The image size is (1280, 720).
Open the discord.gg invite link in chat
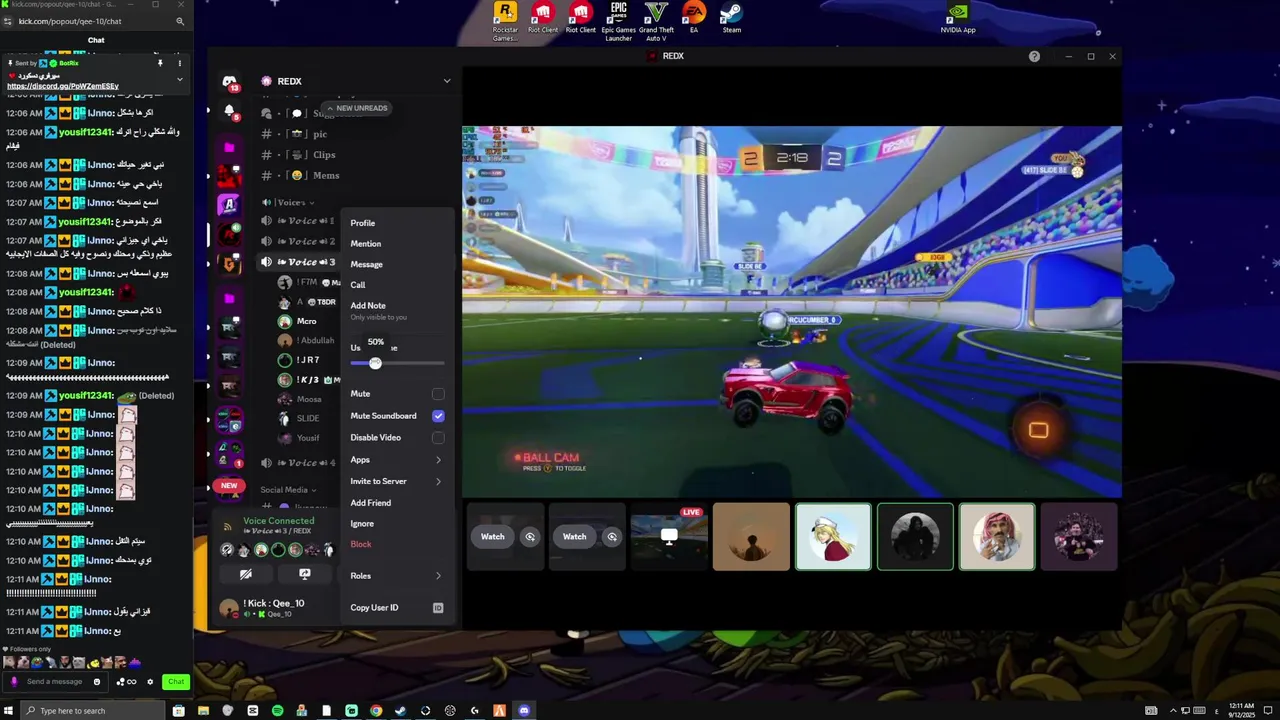coord(63,87)
